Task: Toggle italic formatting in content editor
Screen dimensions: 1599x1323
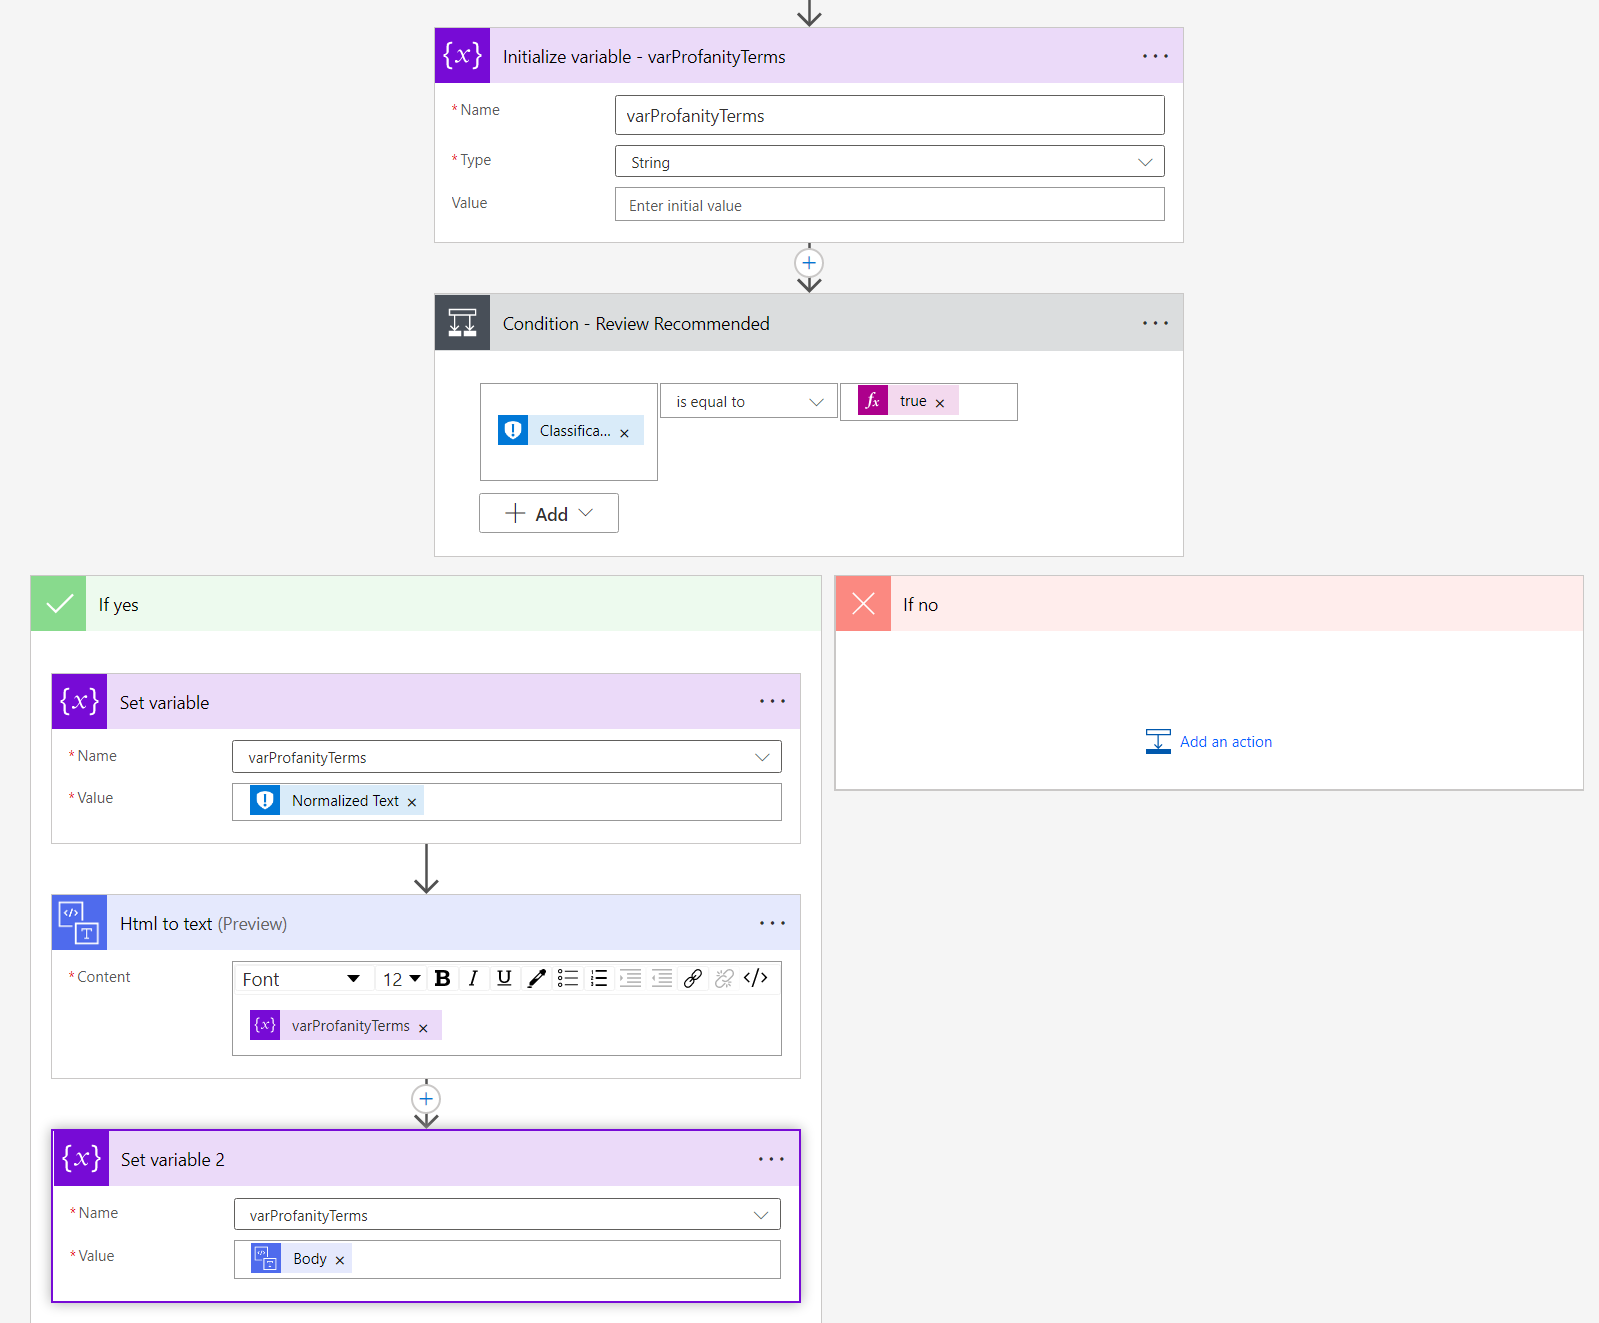Action: 473,979
